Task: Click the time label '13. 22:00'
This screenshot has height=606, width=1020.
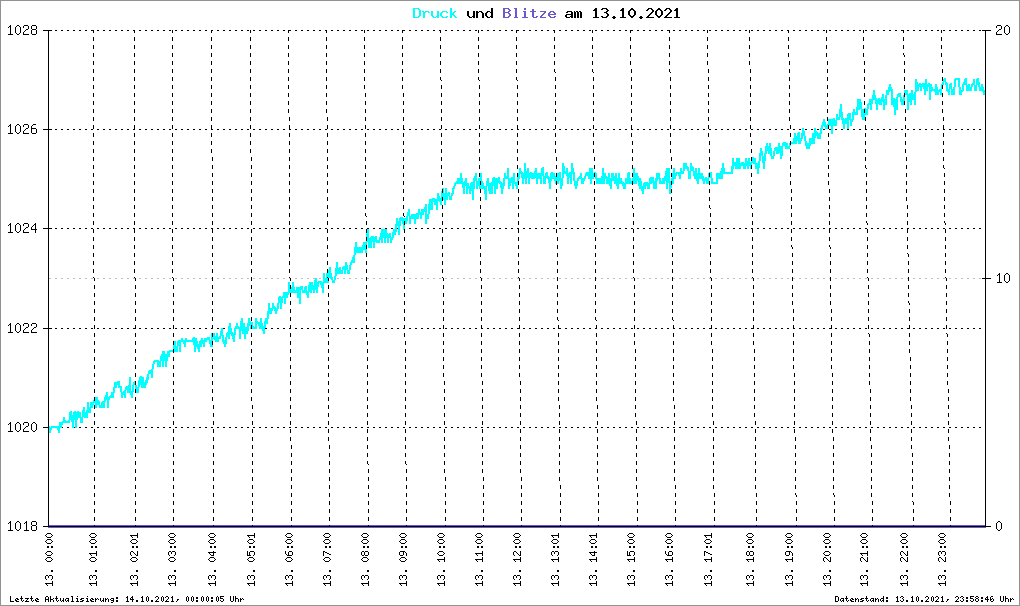Action: tap(904, 559)
